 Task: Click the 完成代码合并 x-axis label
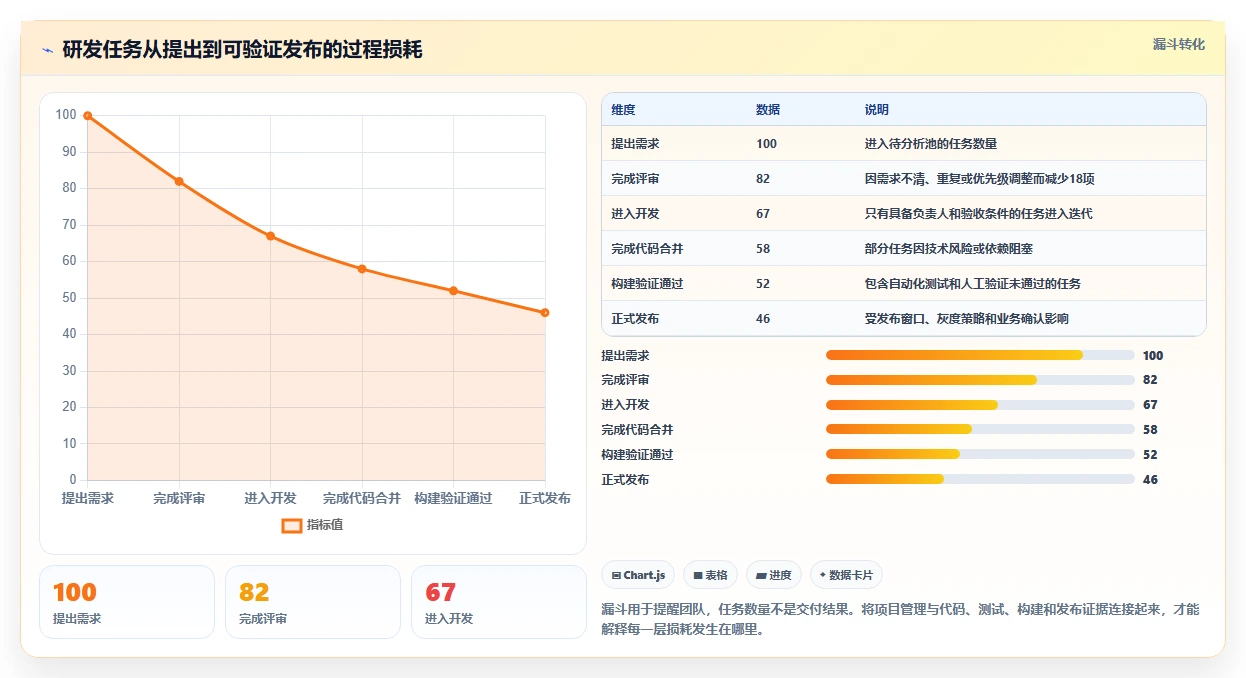click(x=362, y=498)
